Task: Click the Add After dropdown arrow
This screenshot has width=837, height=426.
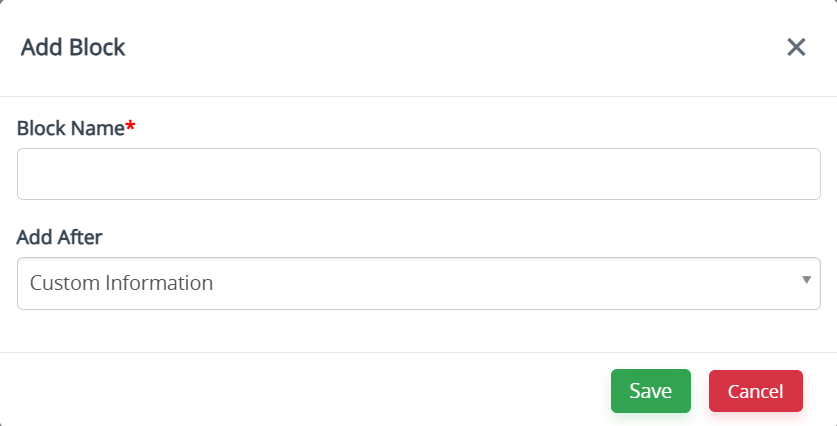Action: [x=806, y=280]
